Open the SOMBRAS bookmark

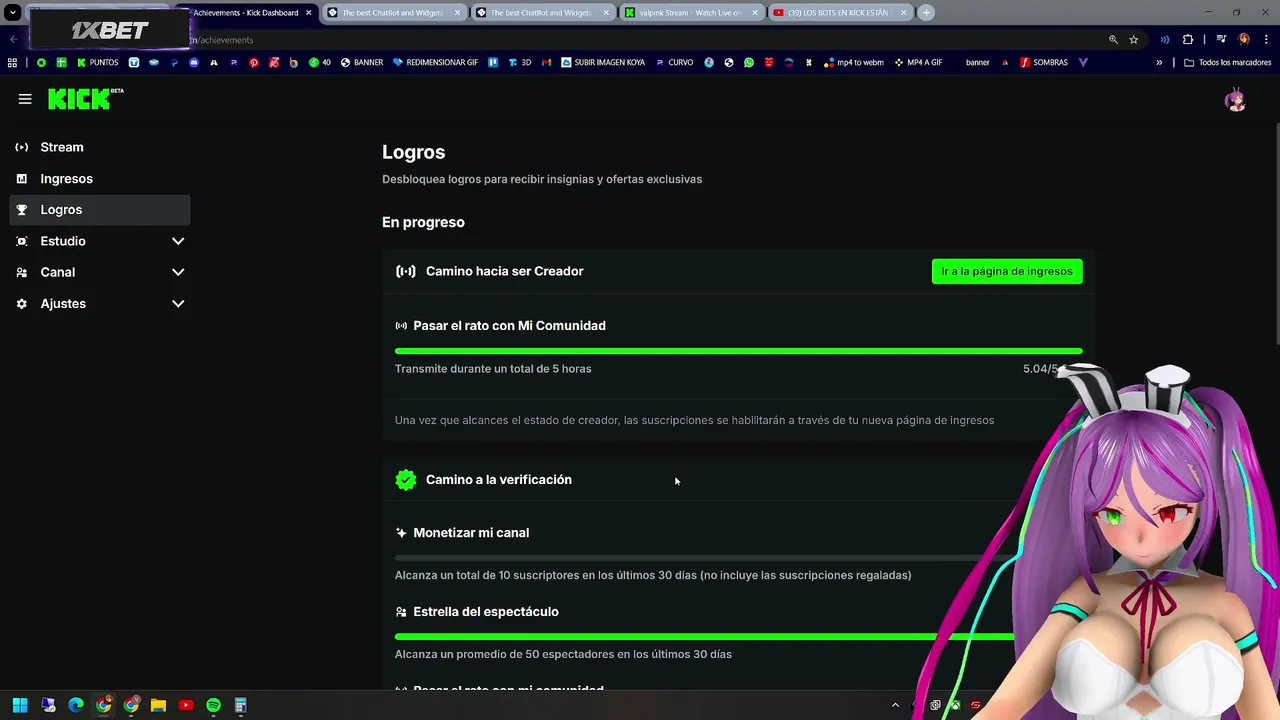pos(1044,62)
